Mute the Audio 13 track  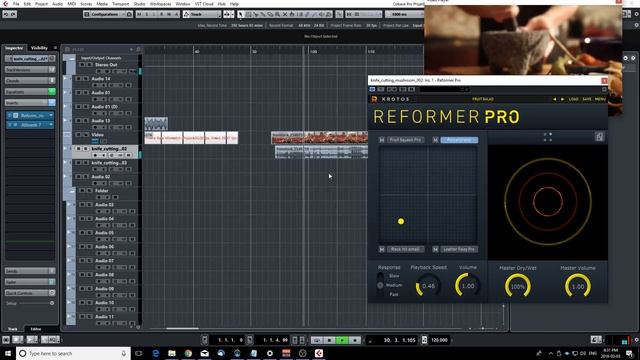(x=78, y=121)
